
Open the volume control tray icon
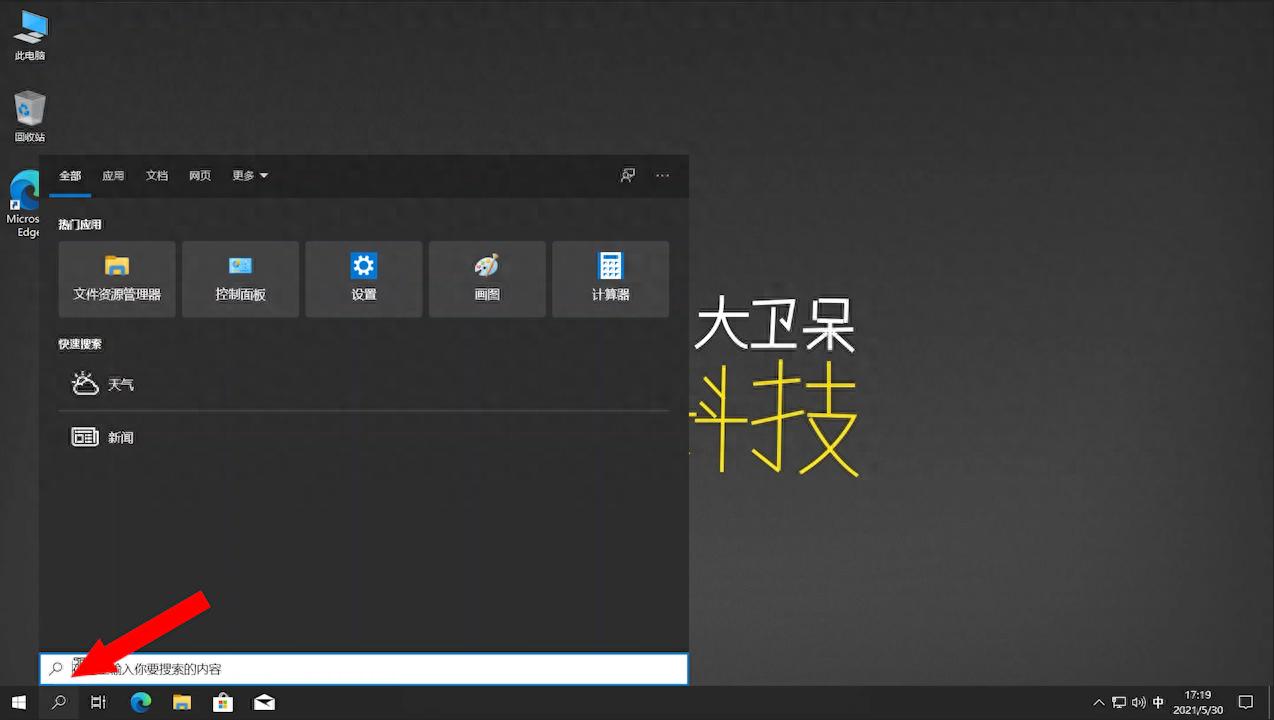[x=1138, y=702]
